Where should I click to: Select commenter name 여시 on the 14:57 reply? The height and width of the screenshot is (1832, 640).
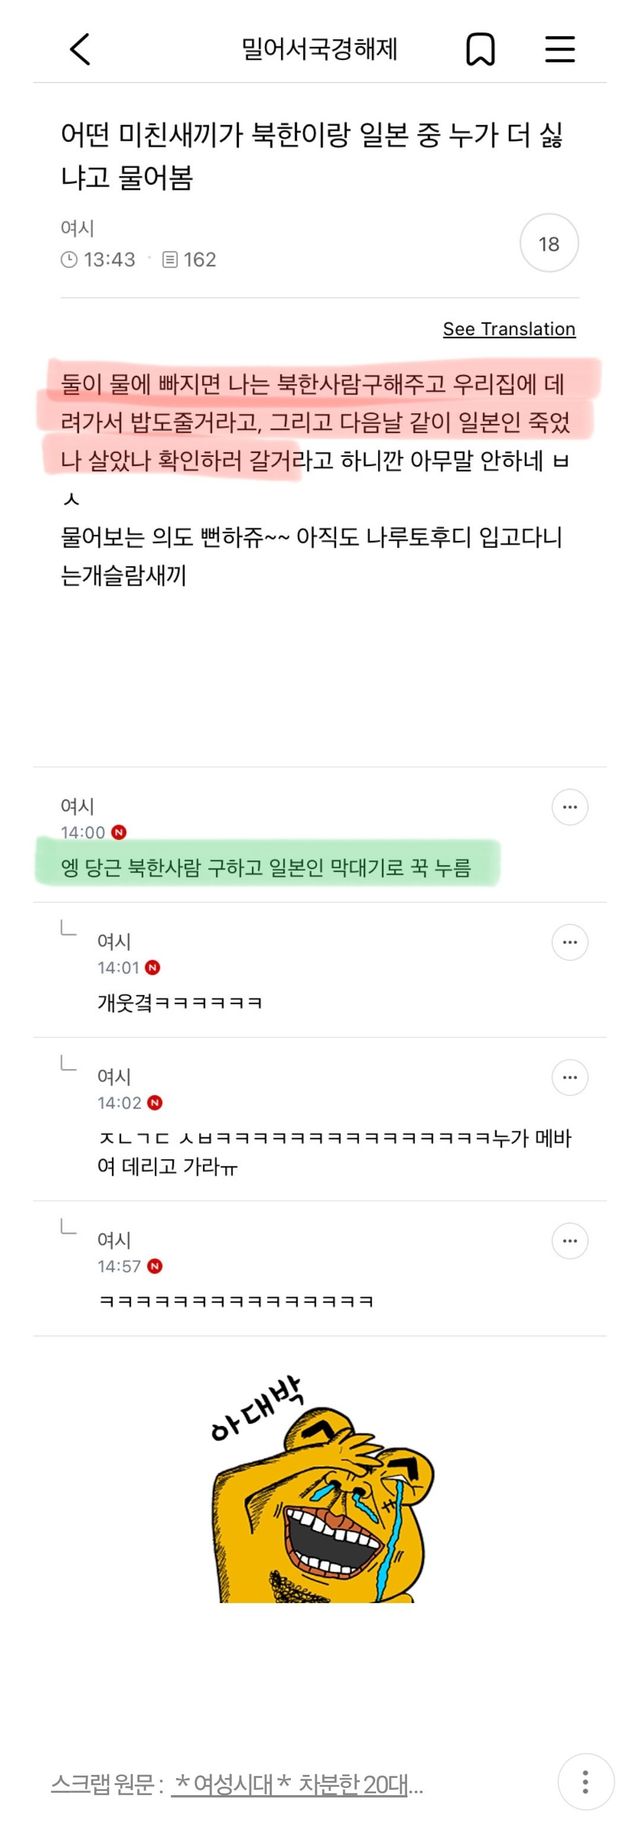point(114,1240)
